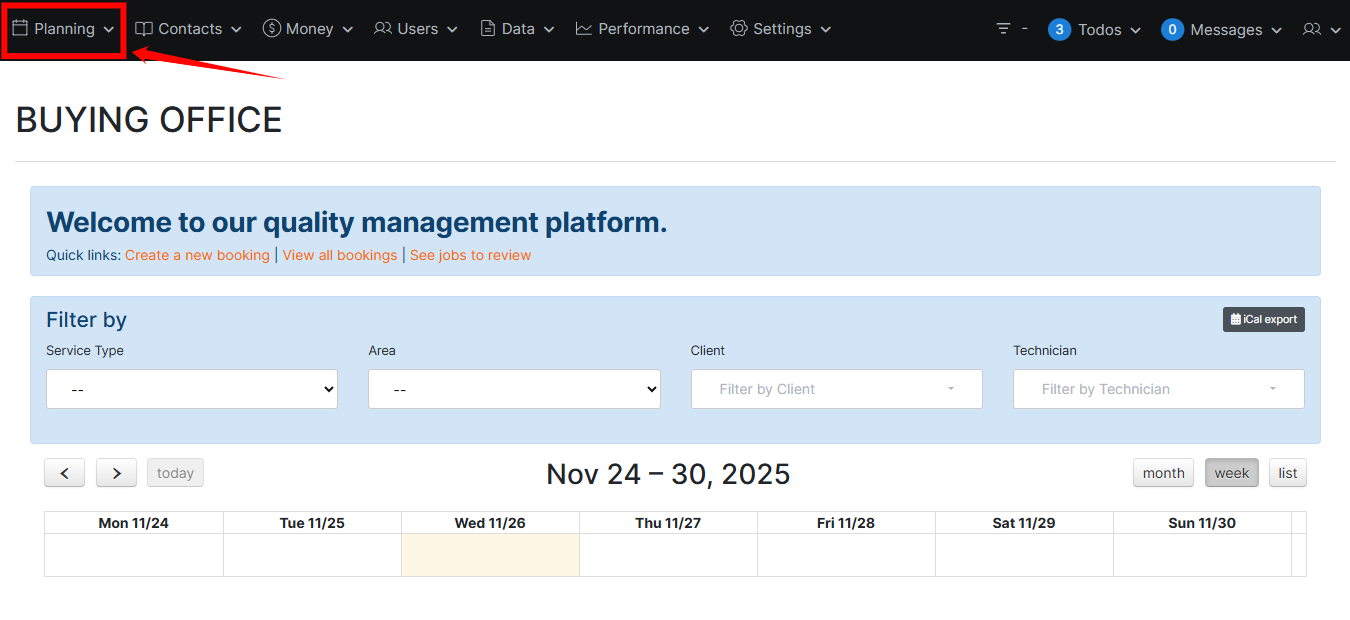The width and height of the screenshot is (1350, 620).
Task: Open the filter lines icon in navbar
Action: [x=1004, y=29]
